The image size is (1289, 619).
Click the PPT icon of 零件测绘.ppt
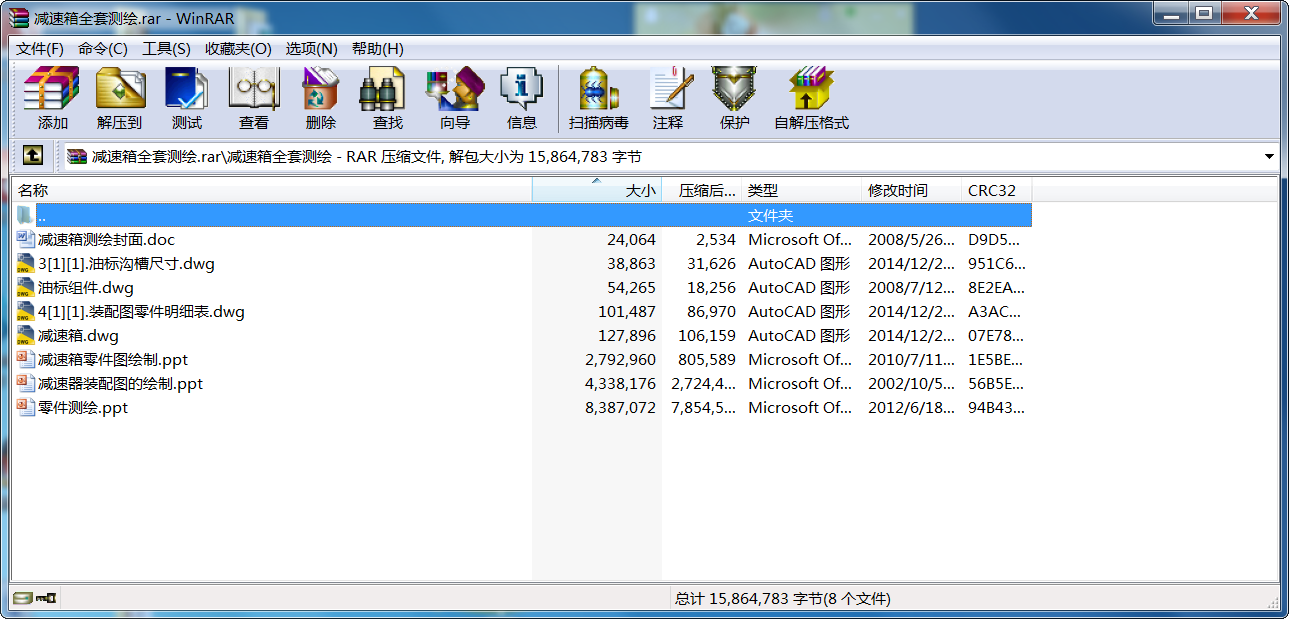pos(26,407)
